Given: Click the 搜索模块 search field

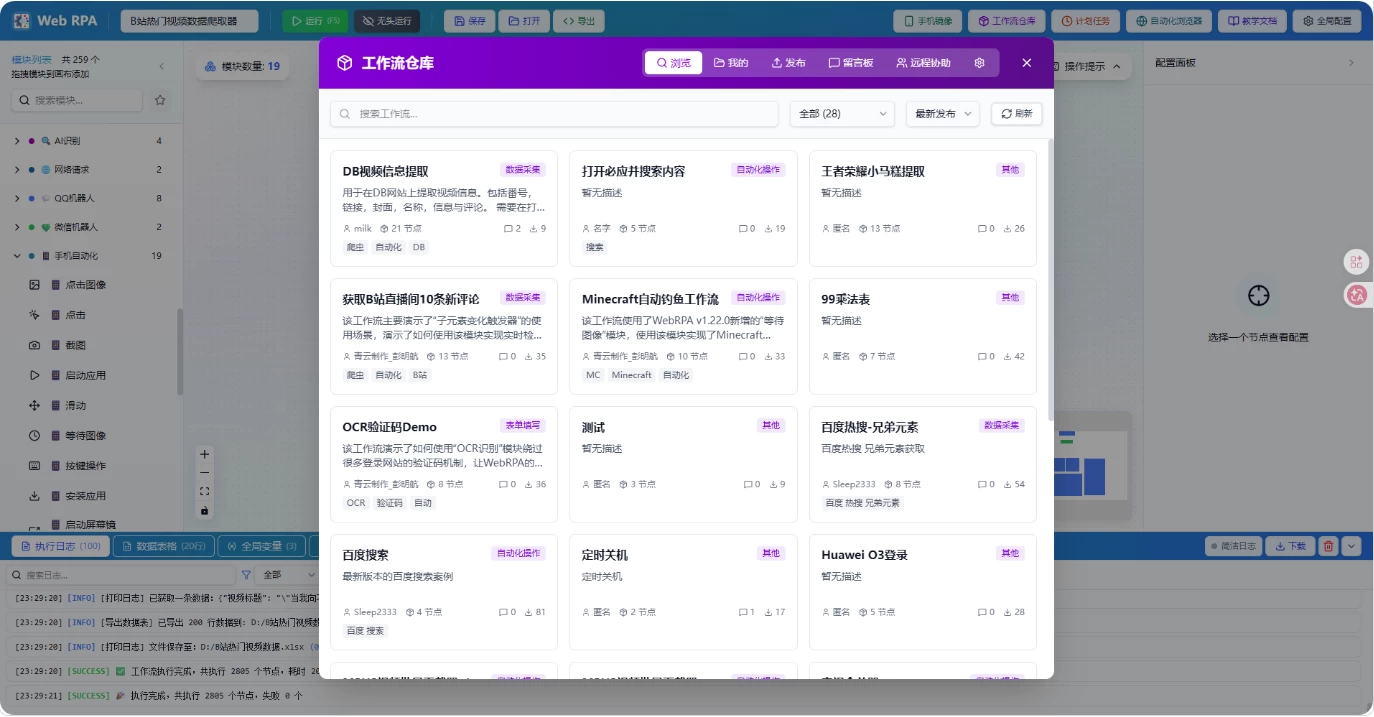Looking at the screenshot, I should [77, 100].
